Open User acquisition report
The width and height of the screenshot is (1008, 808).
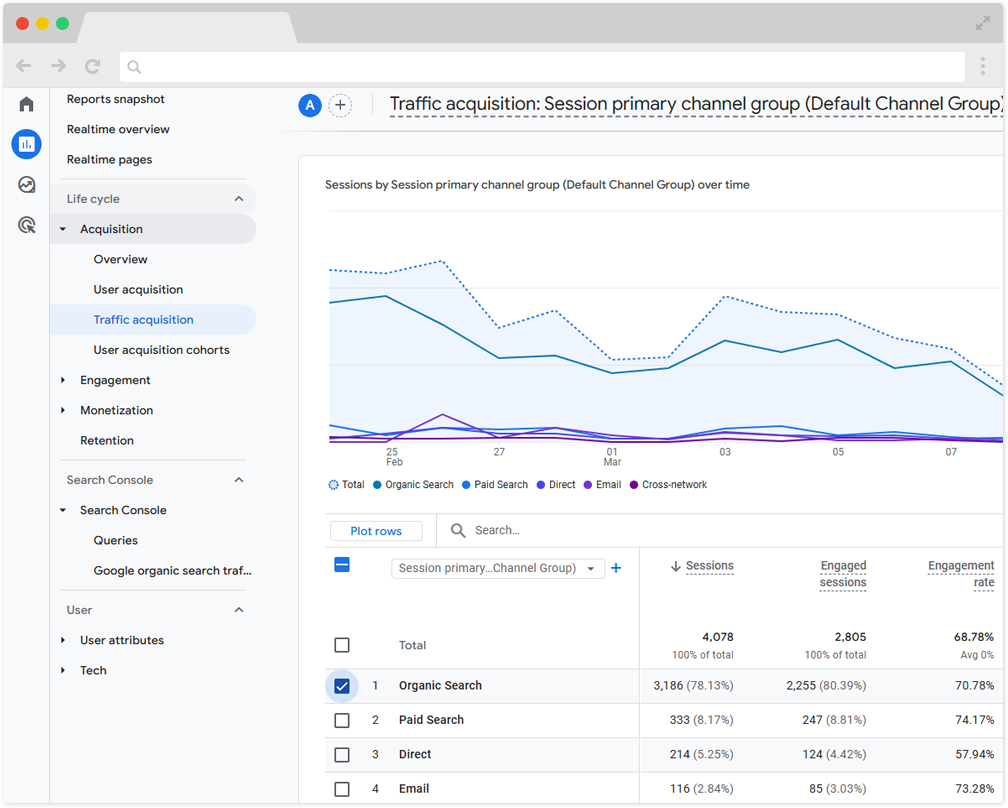(x=138, y=289)
